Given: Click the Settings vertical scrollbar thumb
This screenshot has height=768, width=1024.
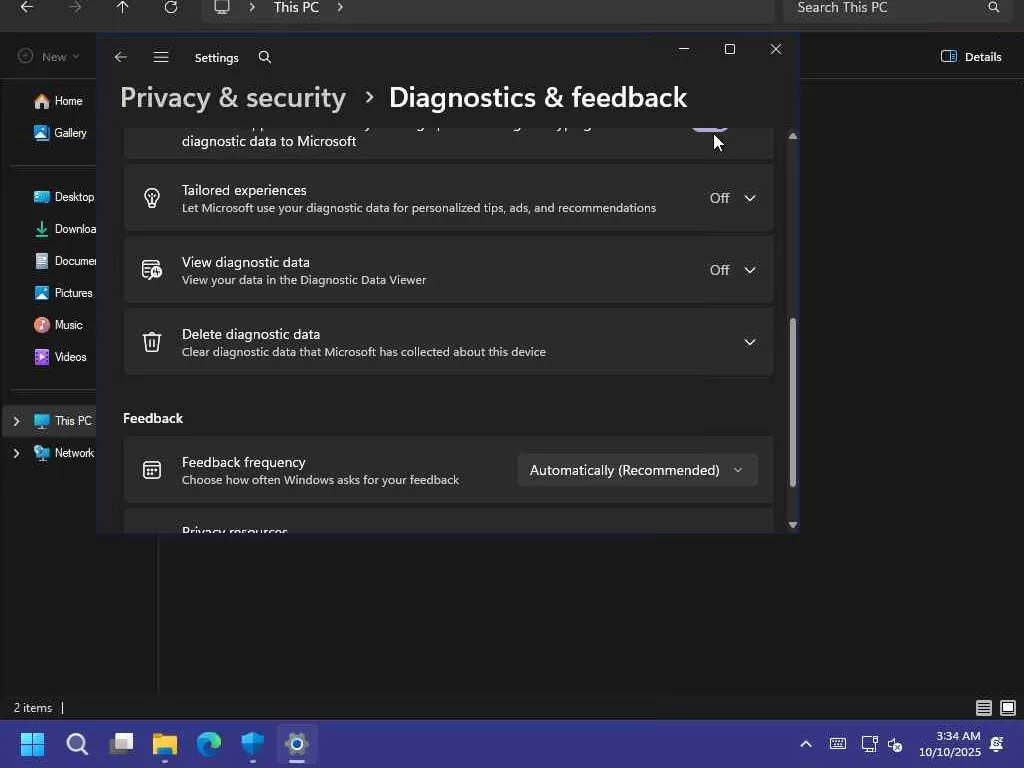Looking at the screenshot, I should click(793, 400).
